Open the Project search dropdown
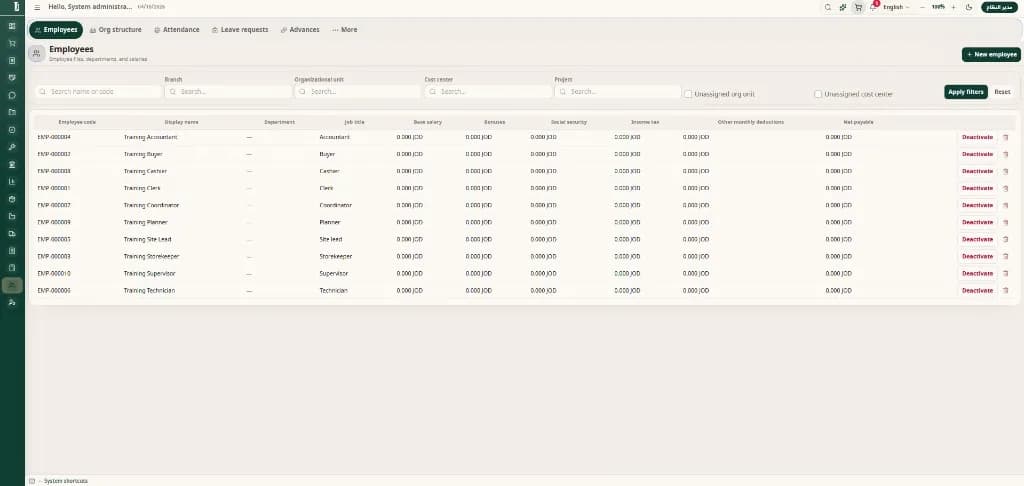Viewport: 1024px width, 486px height. tap(618, 91)
